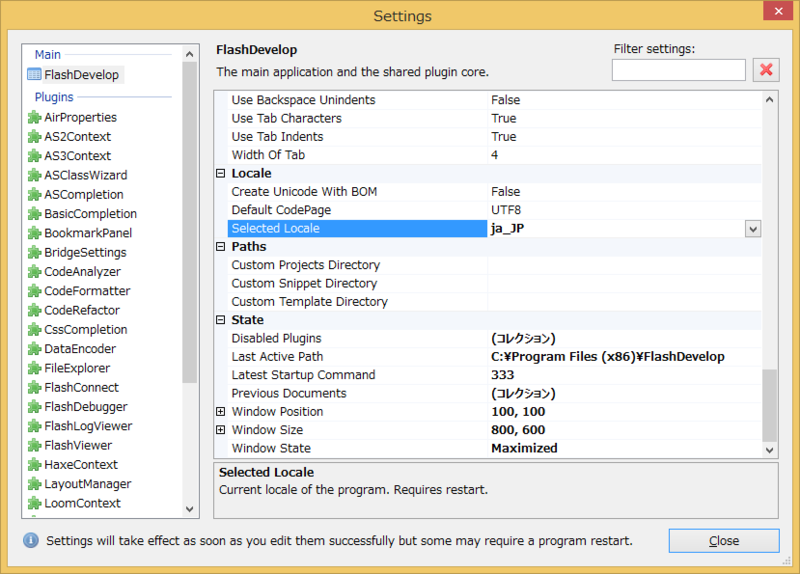Click the AS2Context plugin icon
The image size is (800, 574).
(x=34, y=137)
